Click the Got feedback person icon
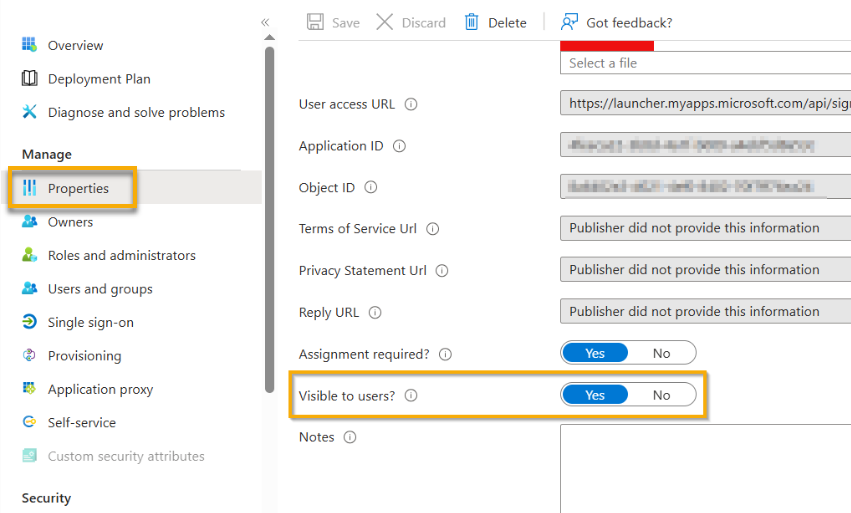 click(x=570, y=22)
